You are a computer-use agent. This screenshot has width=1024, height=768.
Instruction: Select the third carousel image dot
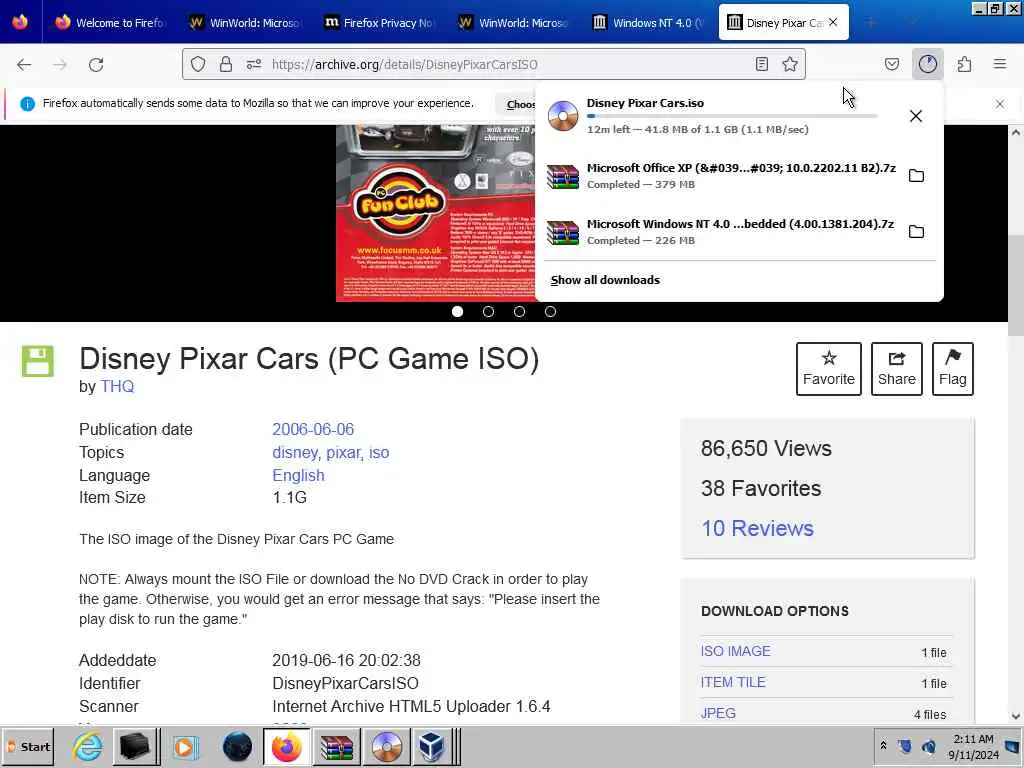pyautogui.click(x=519, y=312)
